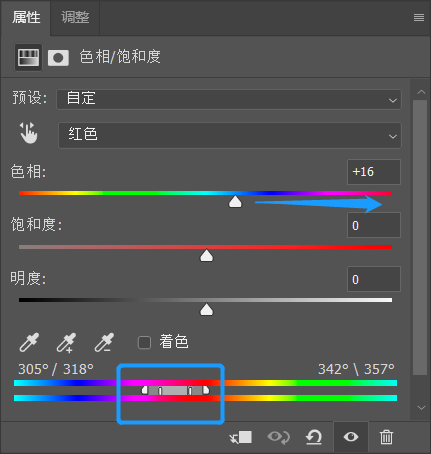Open the panel flyout menu
The height and width of the screenshot is (454, 431).
point(419,17)
